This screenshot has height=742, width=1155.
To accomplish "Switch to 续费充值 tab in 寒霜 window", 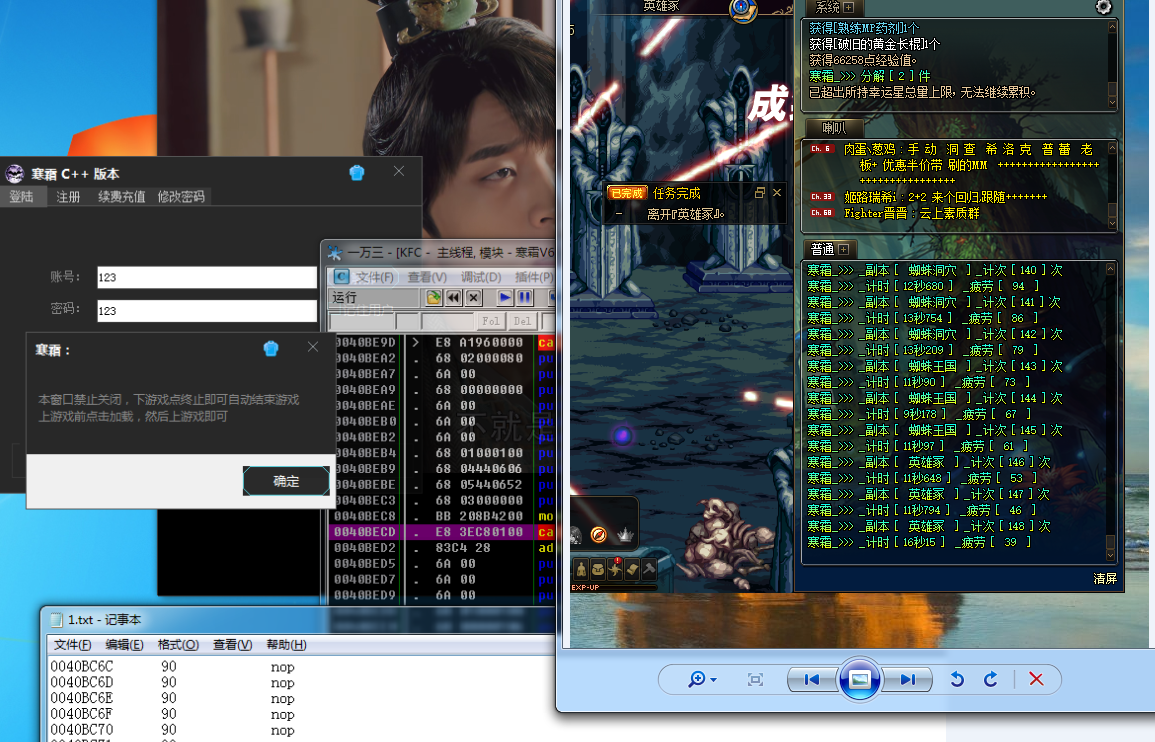I will pos(122,197).
